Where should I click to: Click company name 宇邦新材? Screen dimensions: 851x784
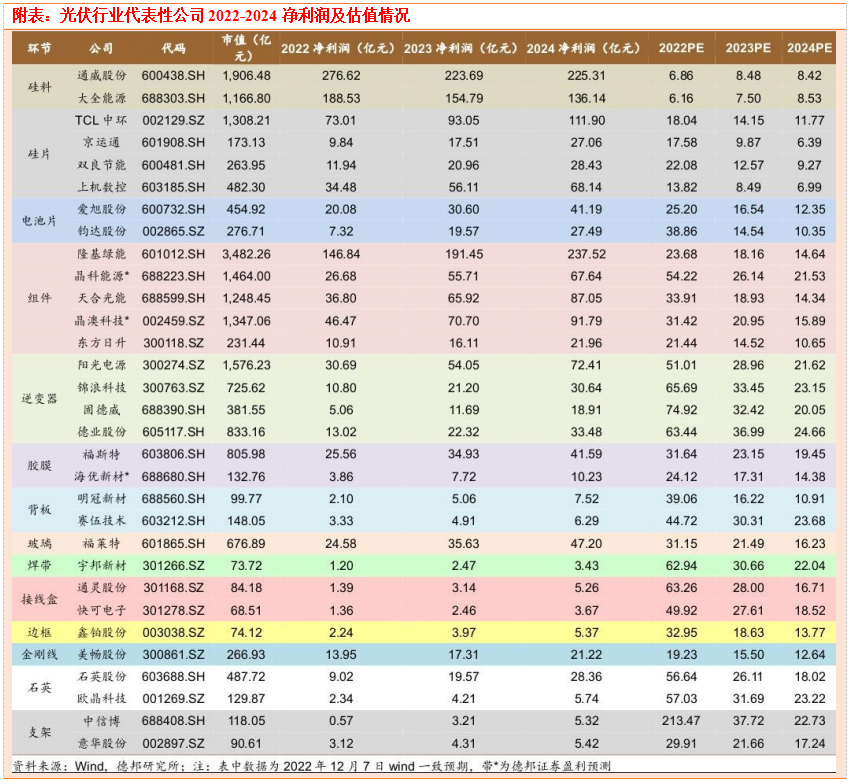click(101, 566)
